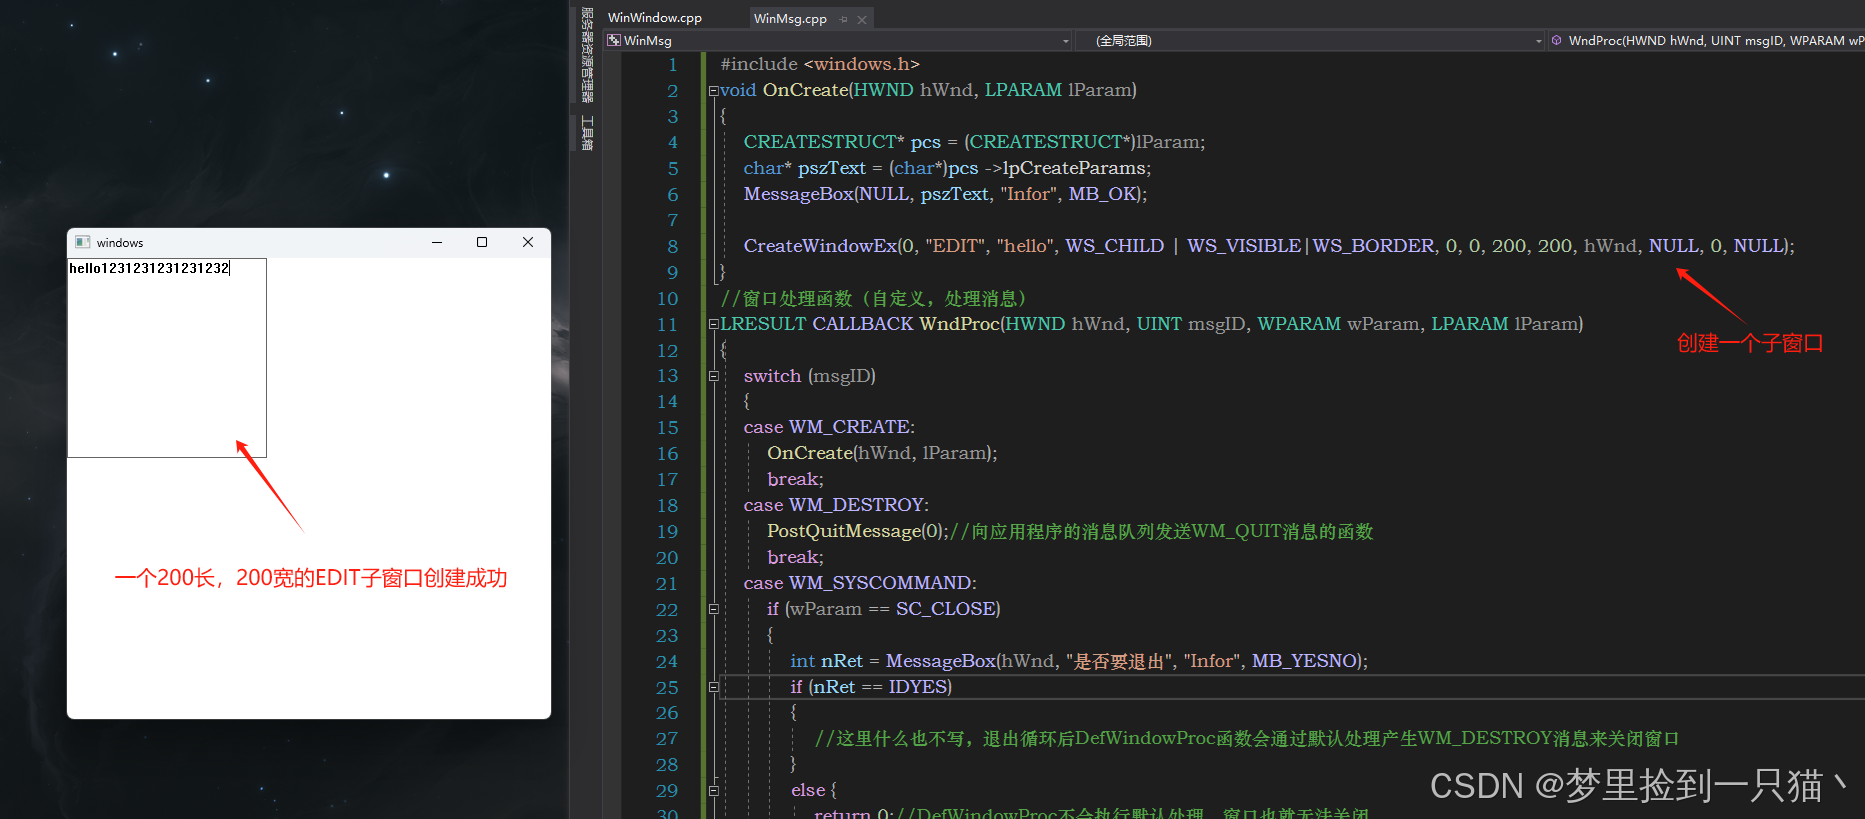Click 'switch (msgID)' on line 13
Image resolution: width=1865 pixels, height=819 pixels.
tap(809, 376)
